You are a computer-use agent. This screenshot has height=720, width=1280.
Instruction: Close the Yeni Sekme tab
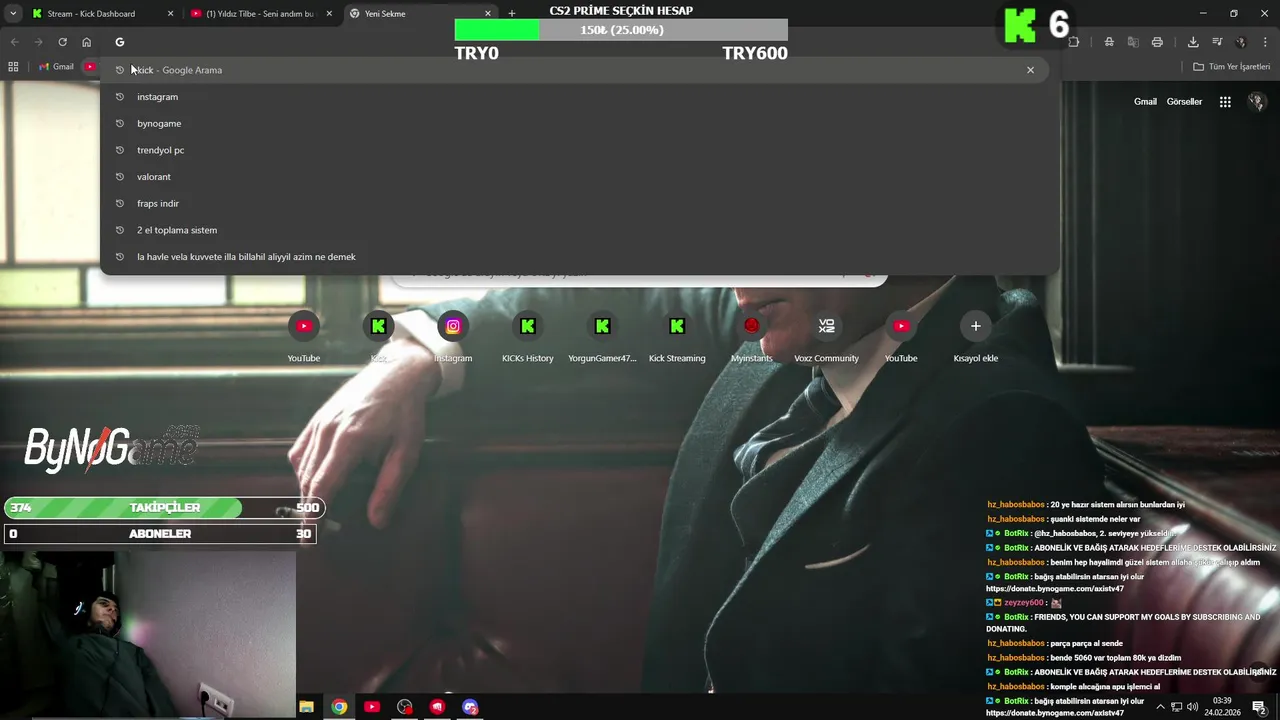click(x=488, y=14)
